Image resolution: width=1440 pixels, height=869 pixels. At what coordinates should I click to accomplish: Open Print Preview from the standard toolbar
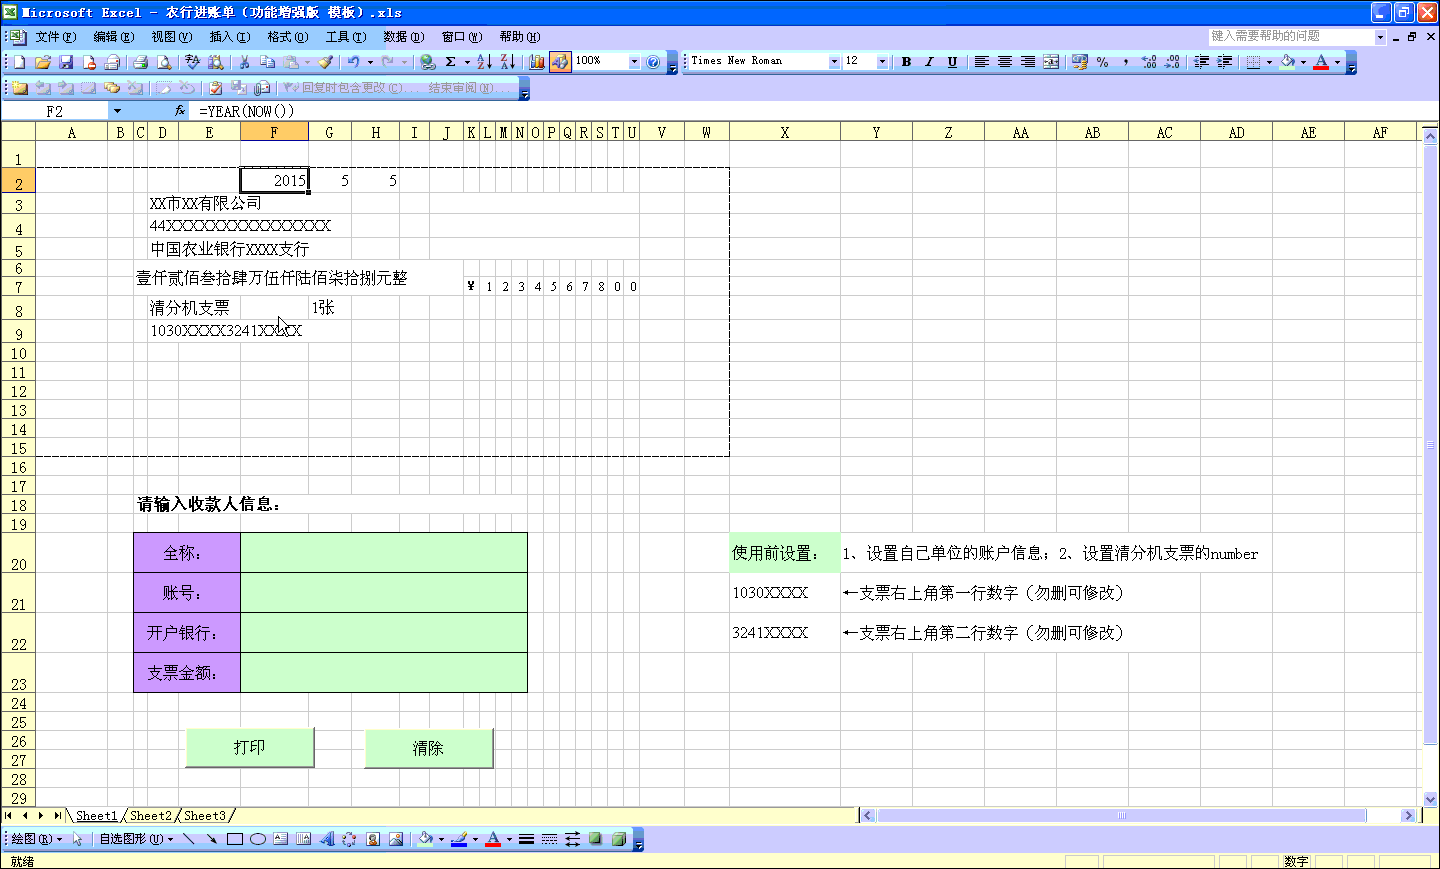164,62
